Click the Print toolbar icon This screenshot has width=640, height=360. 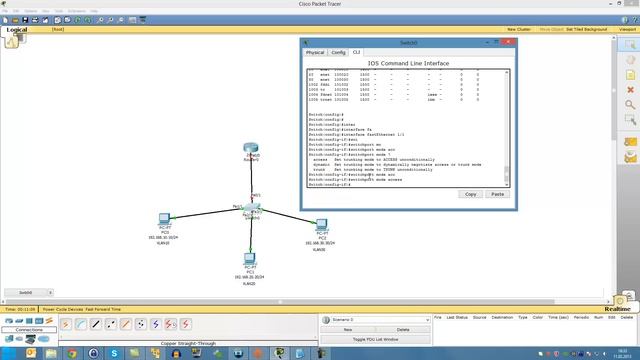pos(35,20)
